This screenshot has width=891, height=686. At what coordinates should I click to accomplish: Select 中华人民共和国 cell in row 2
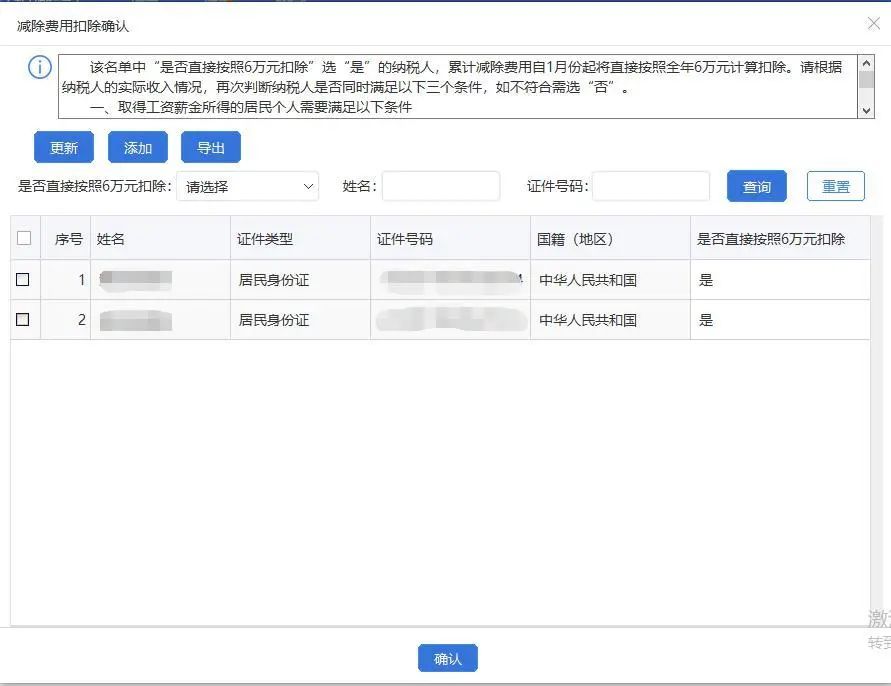610,320
